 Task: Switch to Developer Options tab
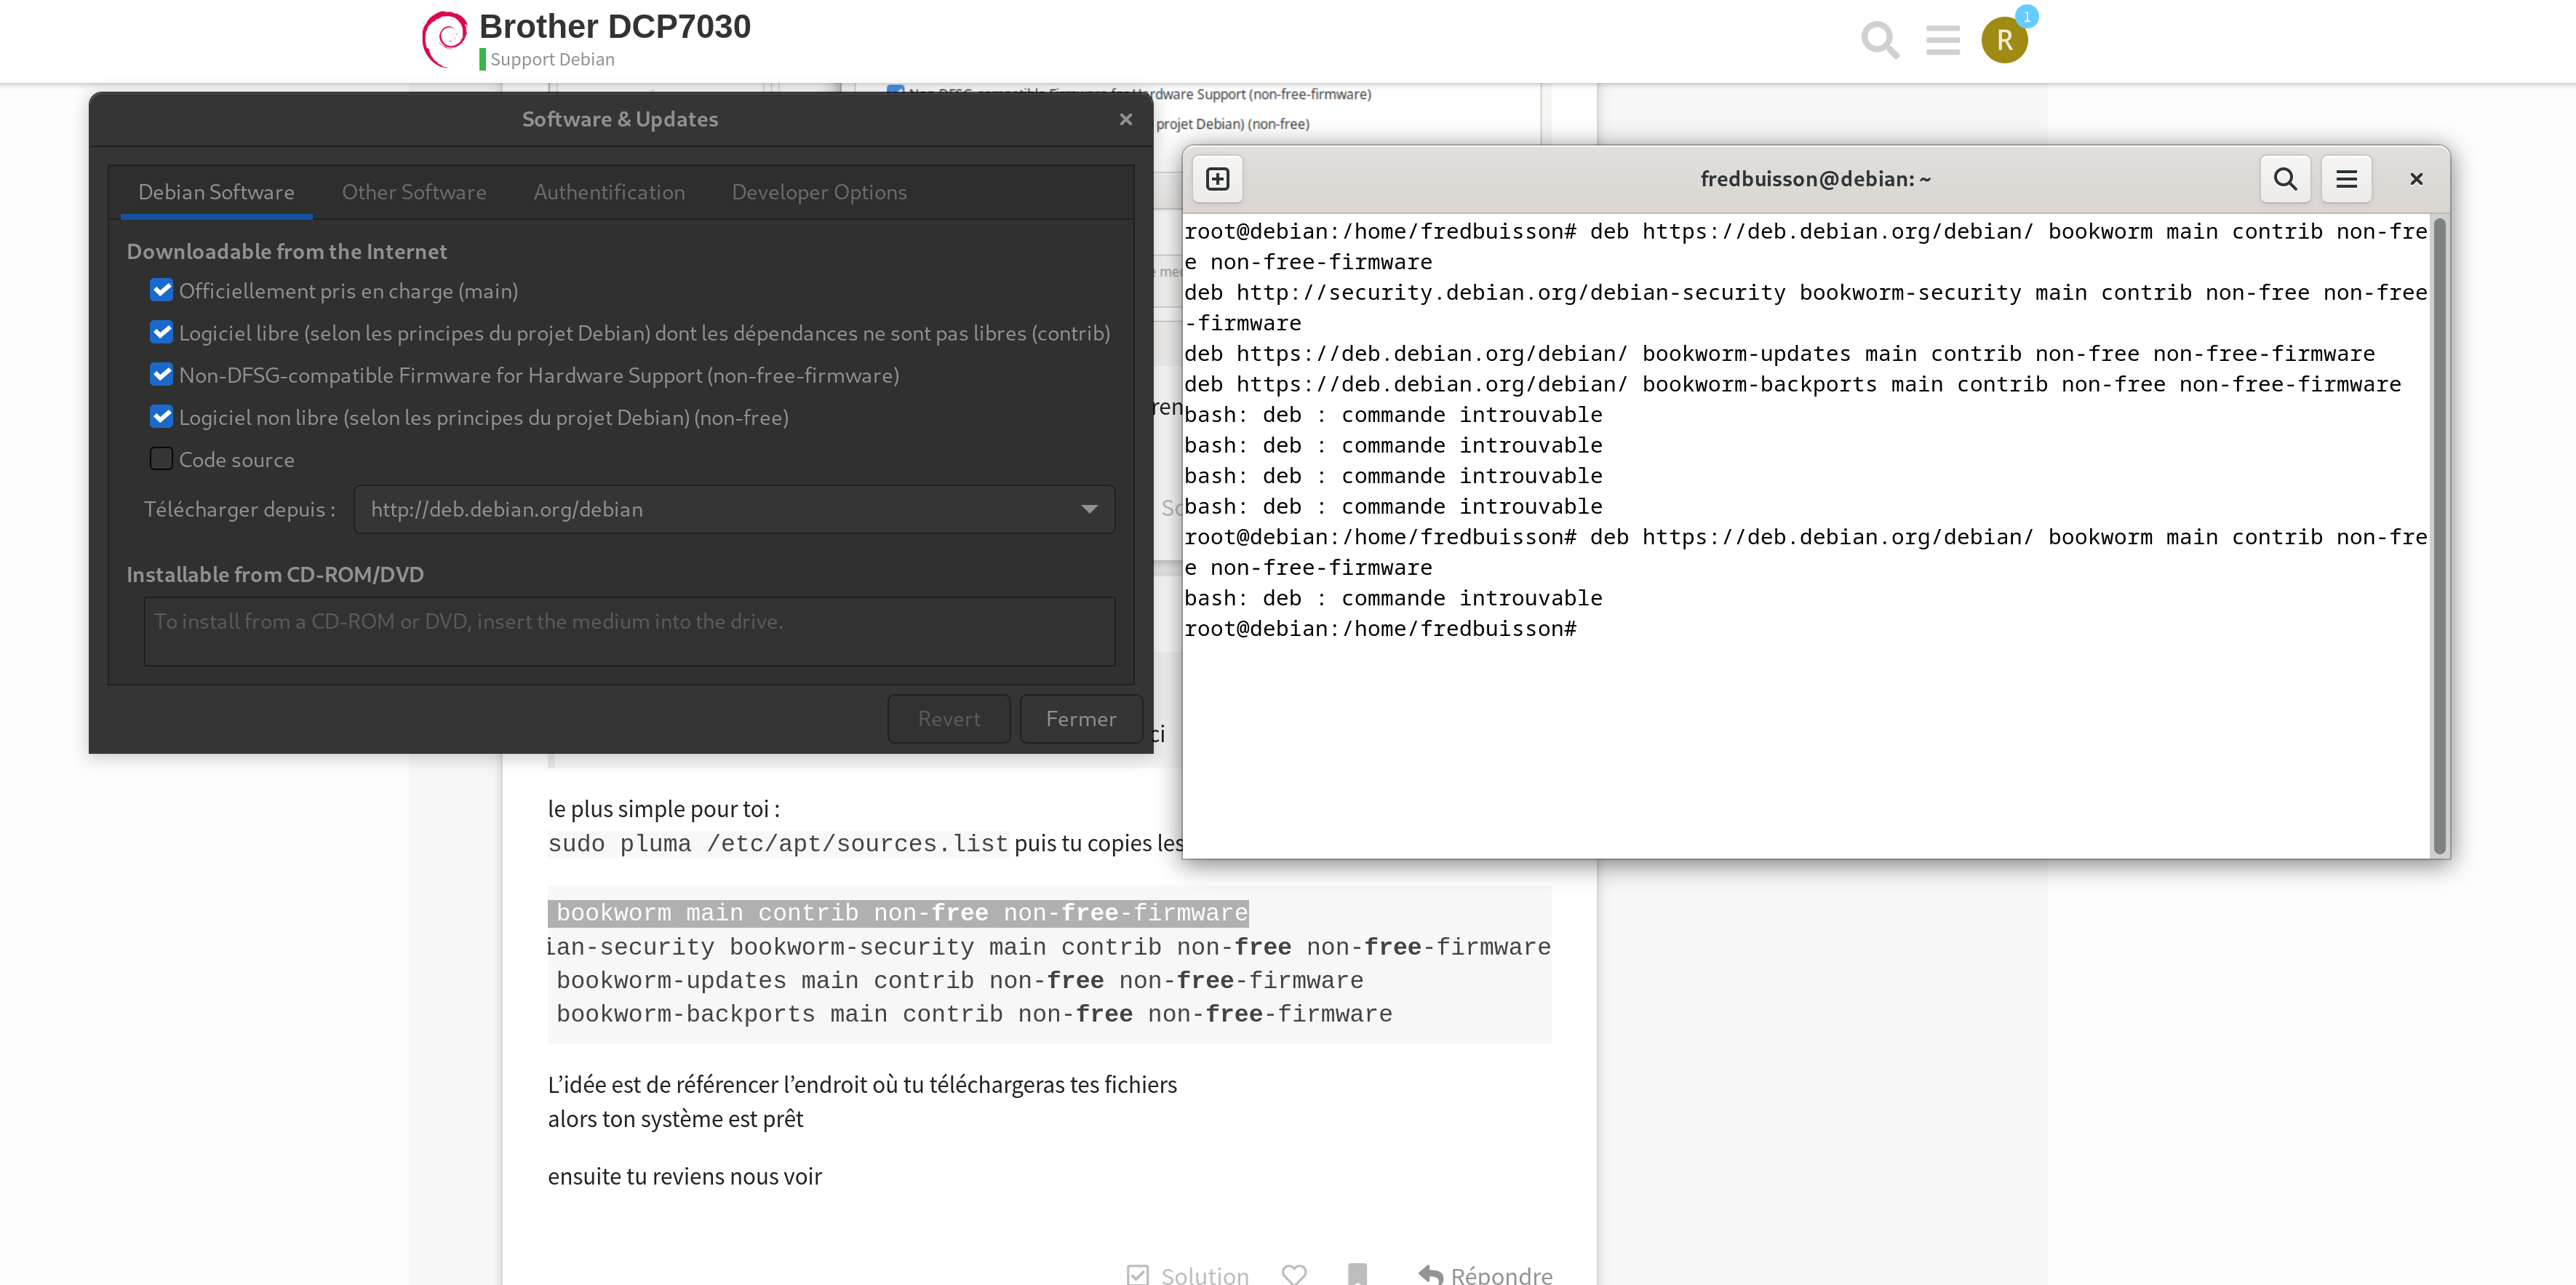coord(820,192)
